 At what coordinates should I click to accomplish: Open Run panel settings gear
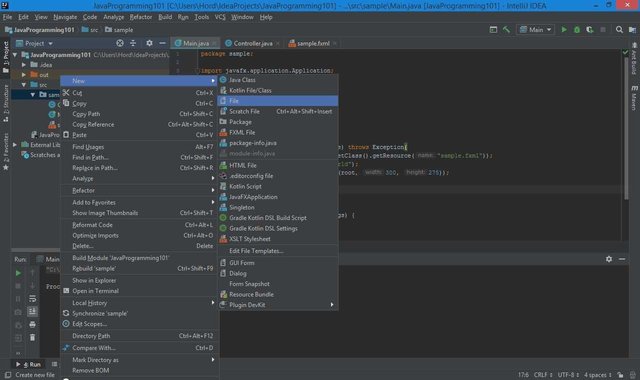tap(609, 259)
